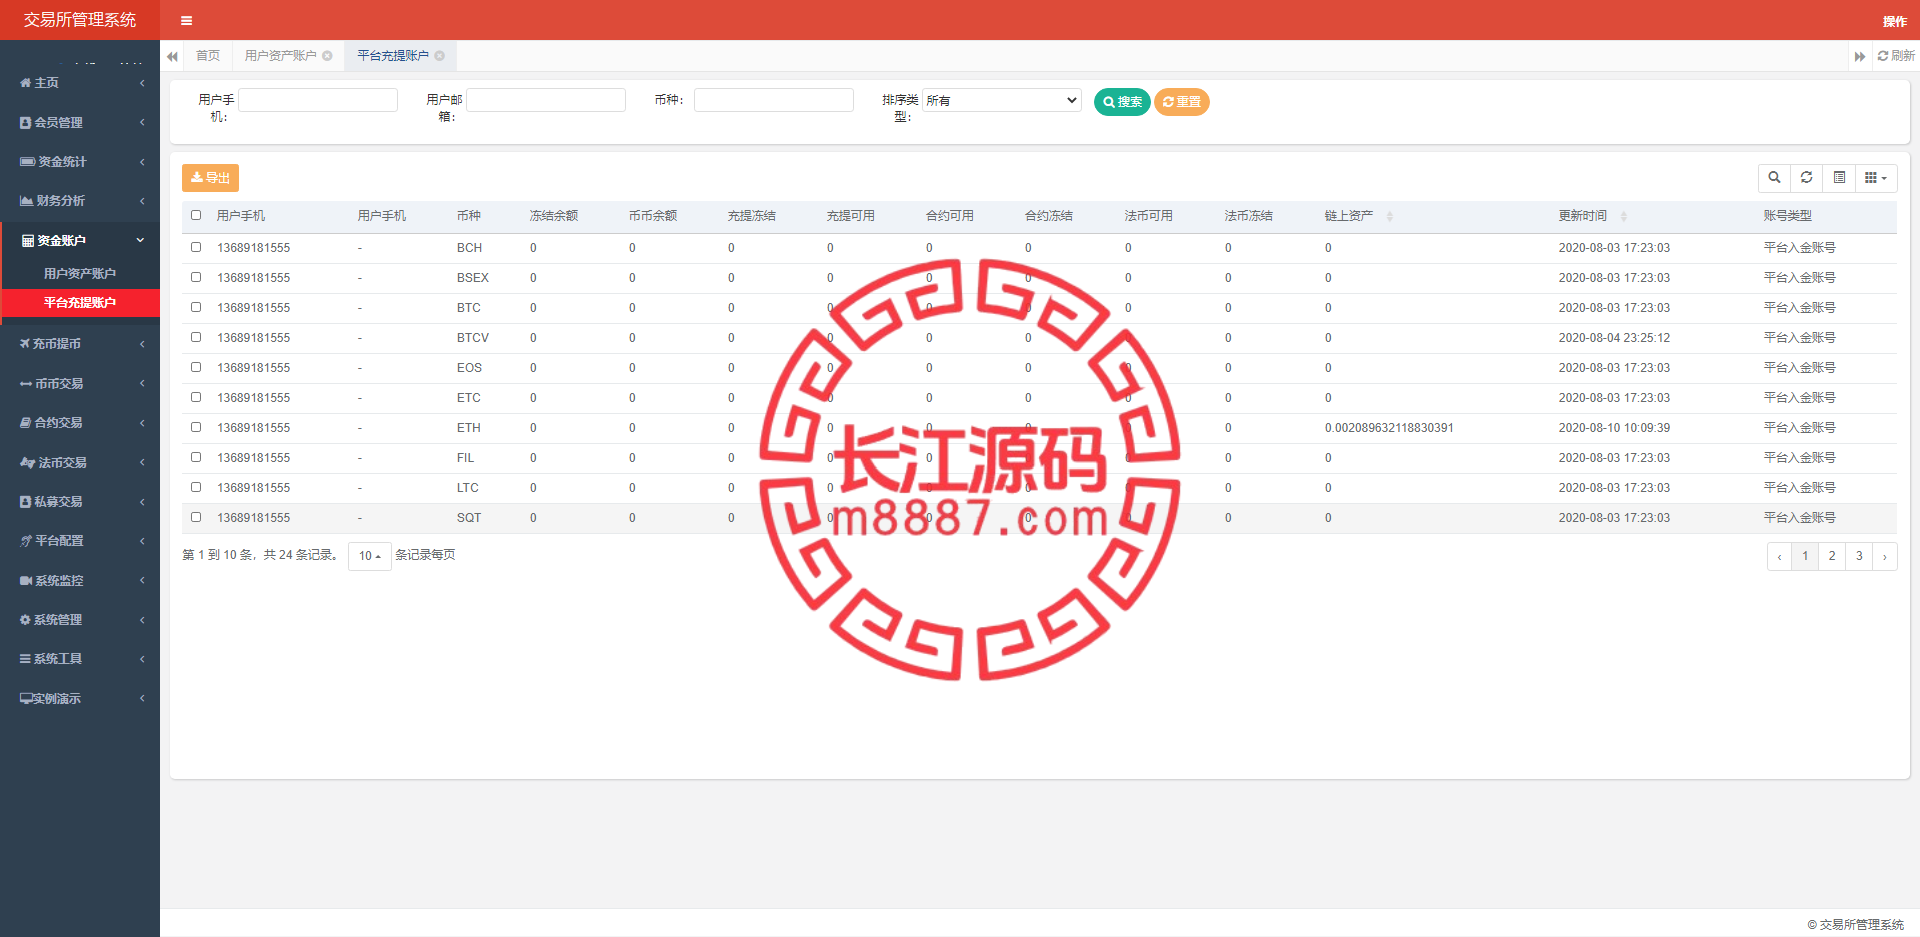Expand the 合约交易 sidebar chevron
1920x937 pixels.
(142, 423)
